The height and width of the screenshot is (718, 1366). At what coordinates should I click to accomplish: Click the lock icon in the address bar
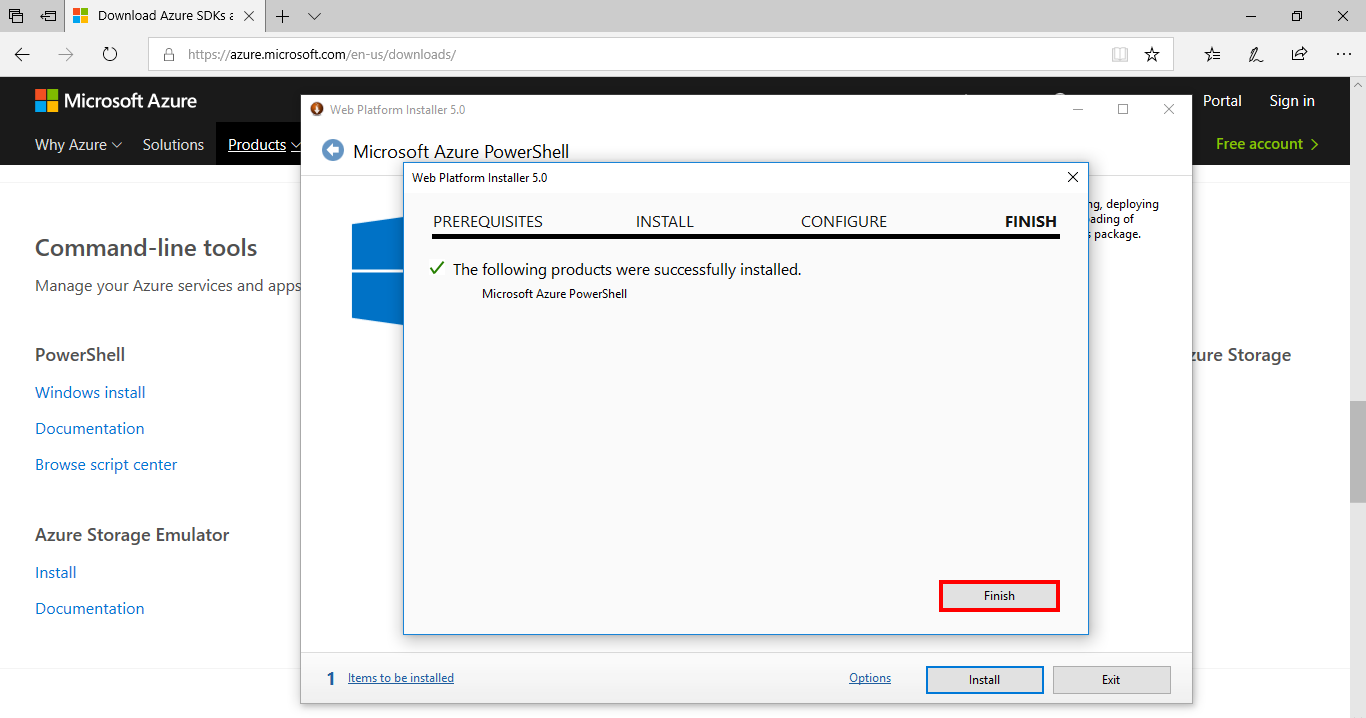point(169,54)
